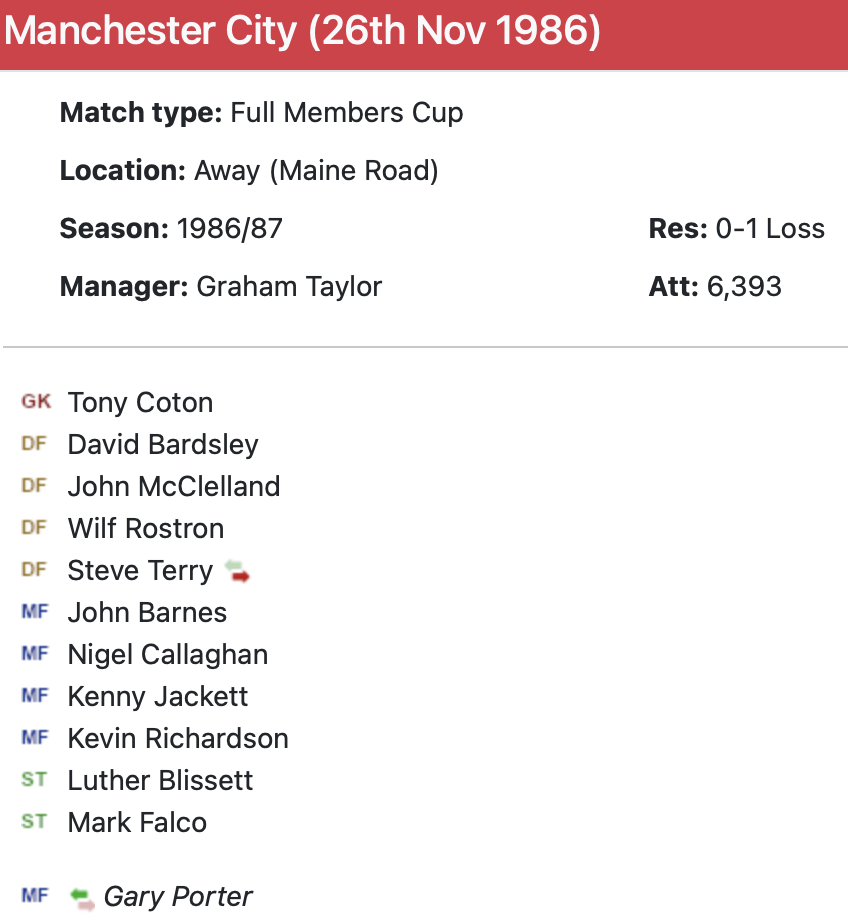
Task: Click the ST icon beside Mark Falco
Action: [34, 822]
